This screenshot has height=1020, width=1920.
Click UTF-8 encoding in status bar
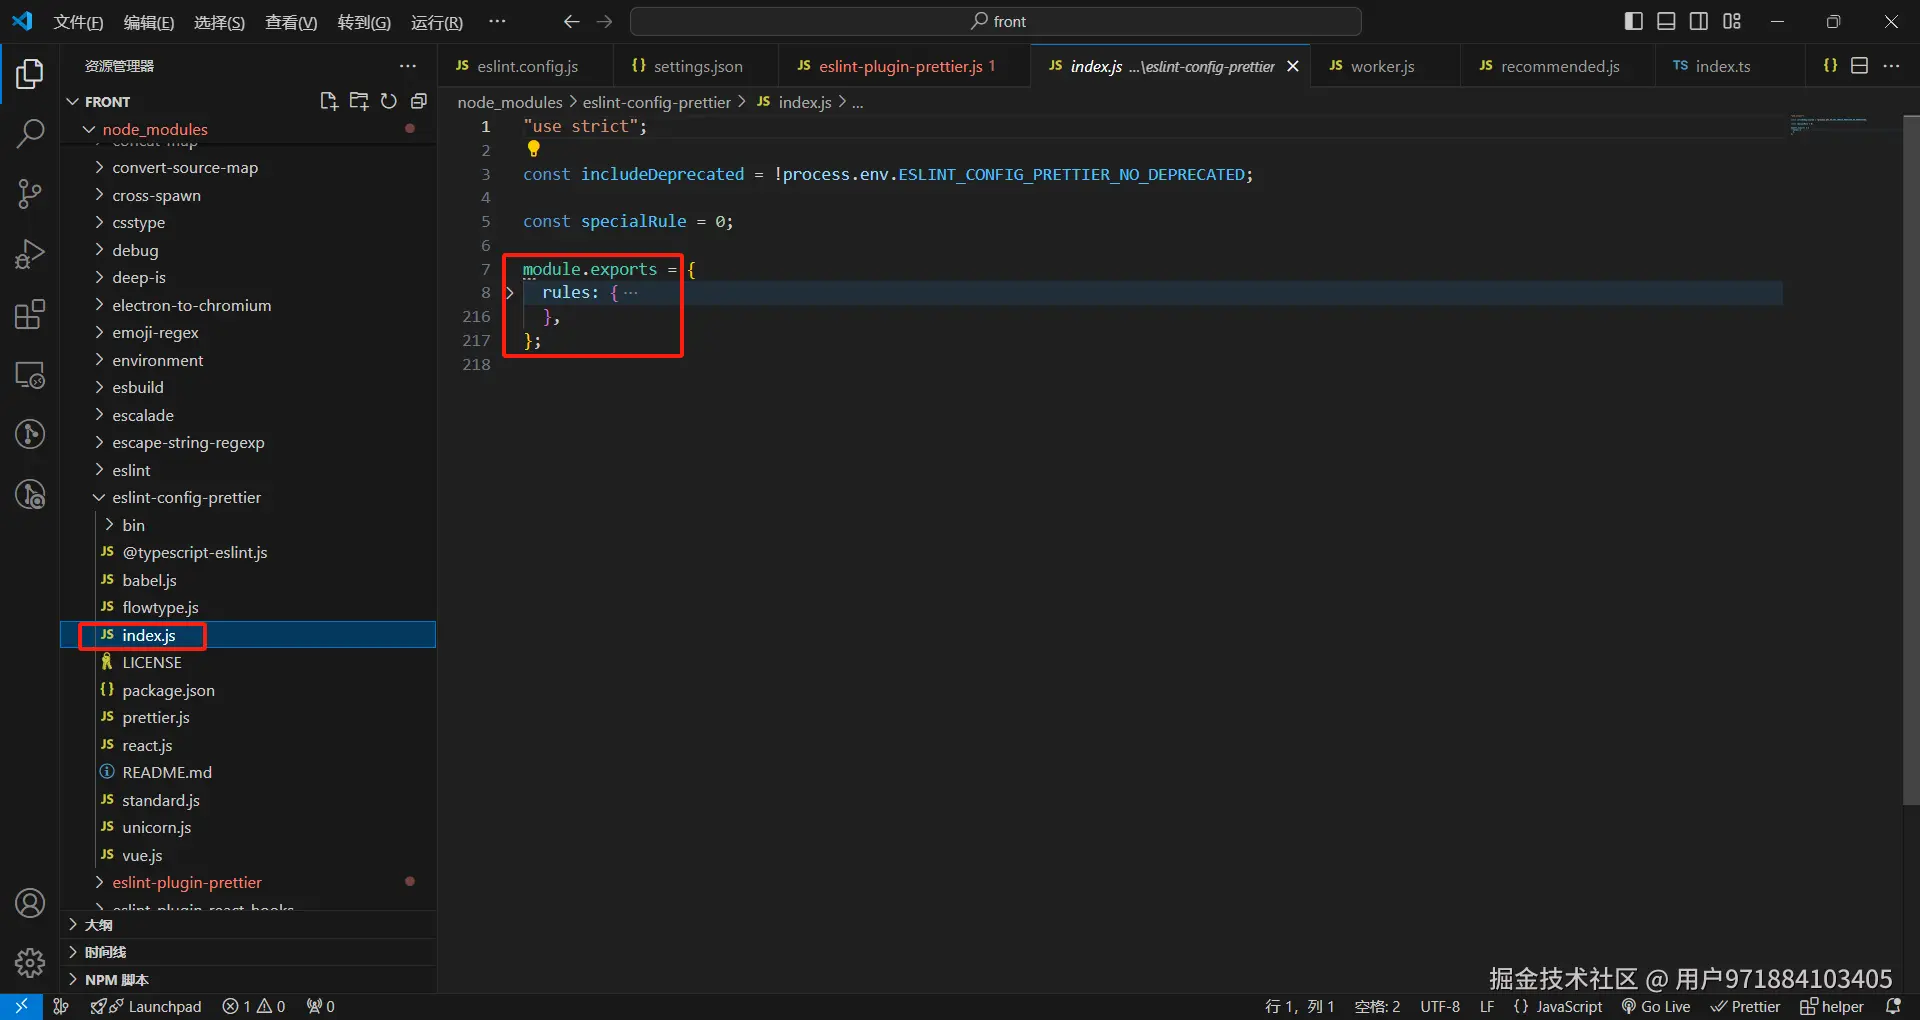[1440, 1006]
